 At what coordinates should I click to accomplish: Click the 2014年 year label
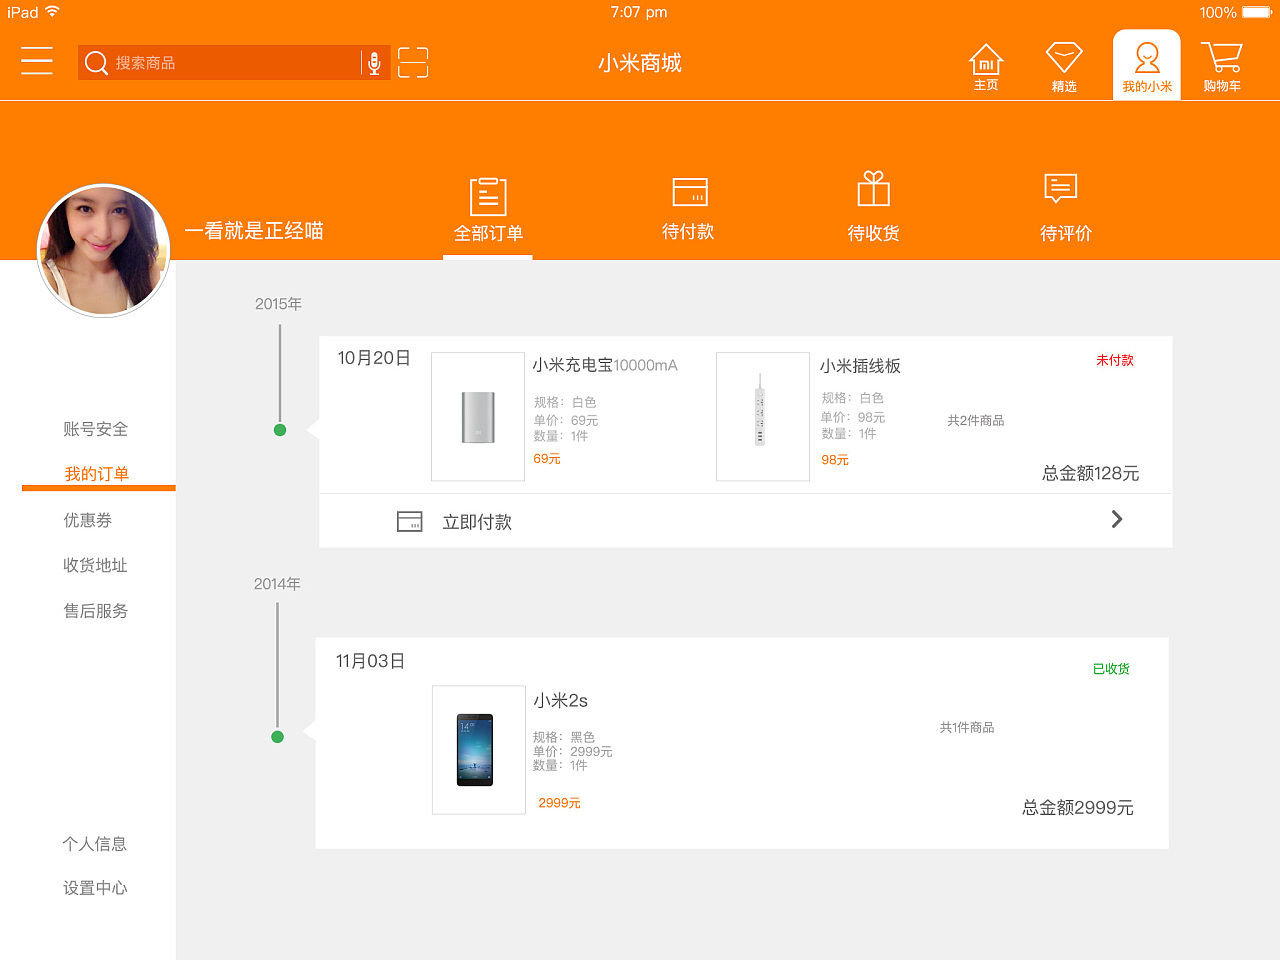tap(277, 584)
